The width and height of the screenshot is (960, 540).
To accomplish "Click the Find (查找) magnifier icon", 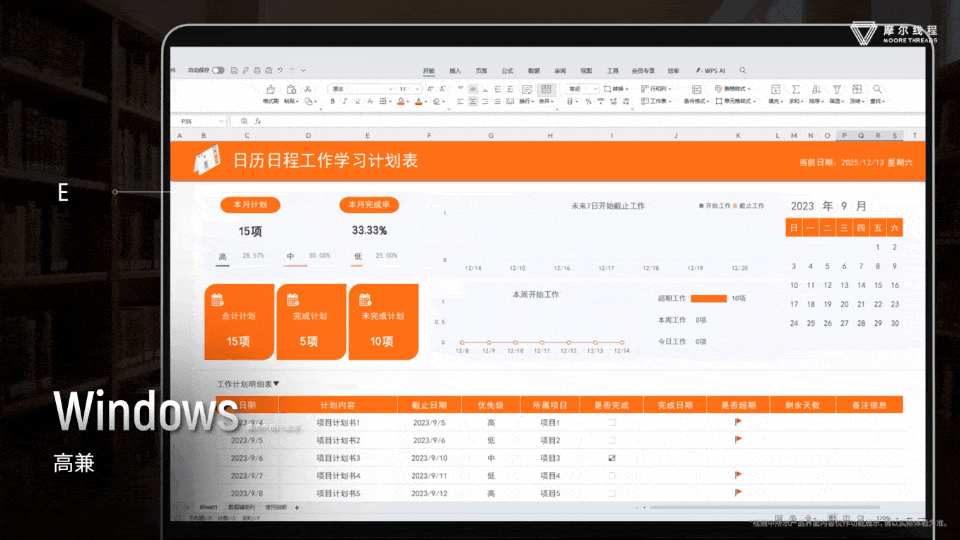I will pos(877,90).
